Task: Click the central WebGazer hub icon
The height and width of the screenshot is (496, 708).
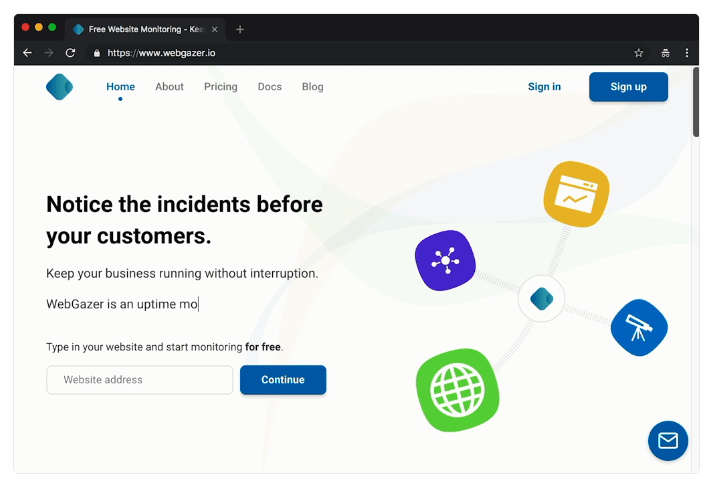Action: (541, 298)
